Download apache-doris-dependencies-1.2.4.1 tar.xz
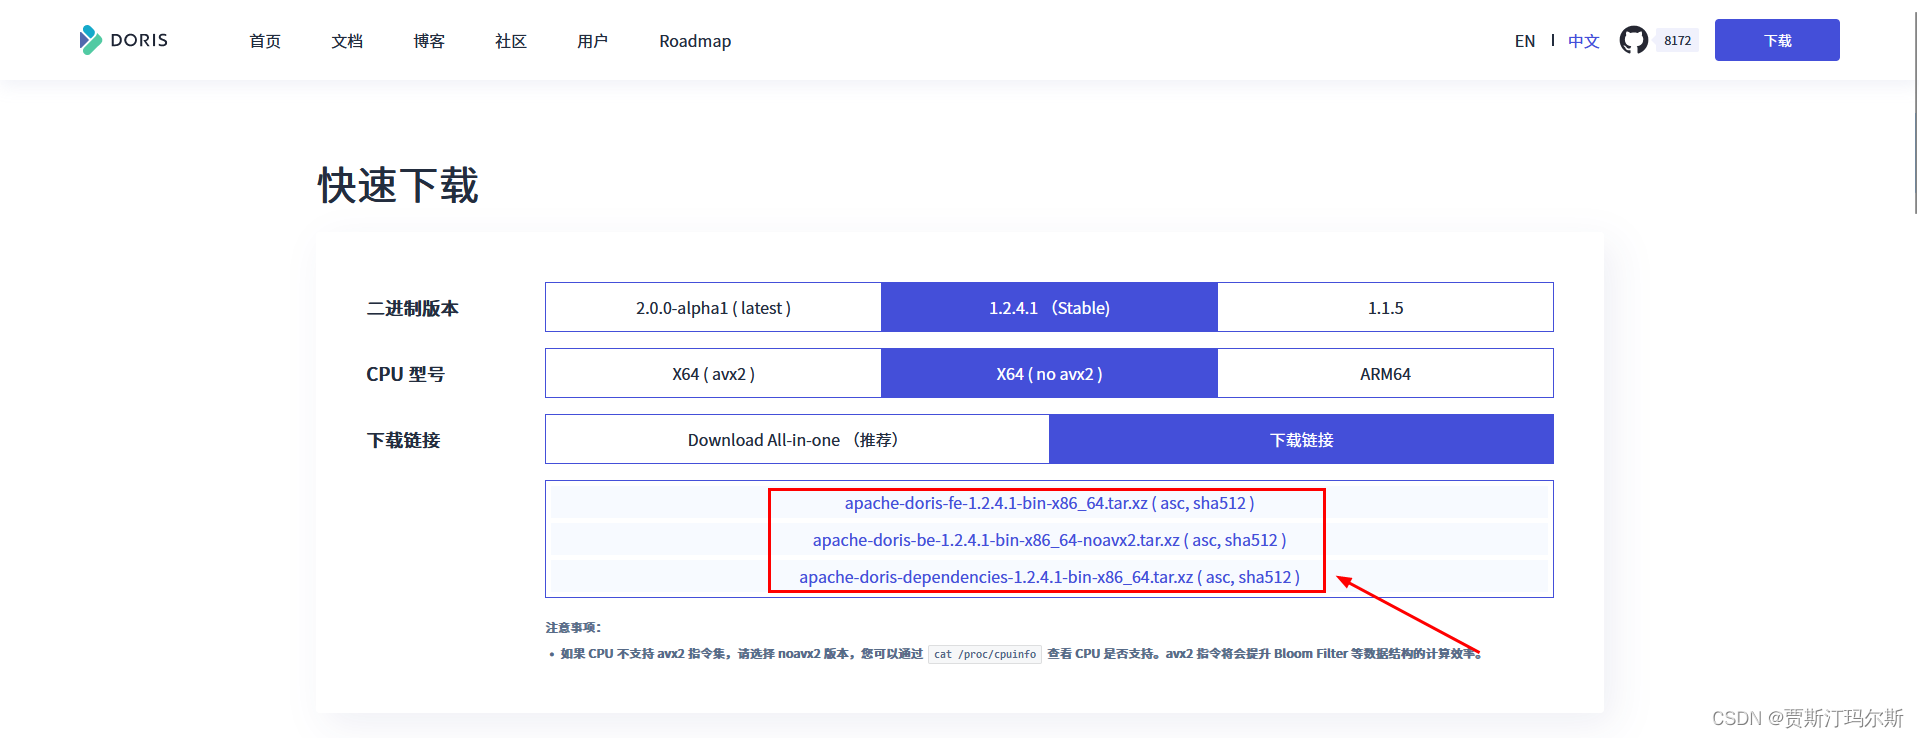This screenshot has height=738, width=1919. click(996, 577)
